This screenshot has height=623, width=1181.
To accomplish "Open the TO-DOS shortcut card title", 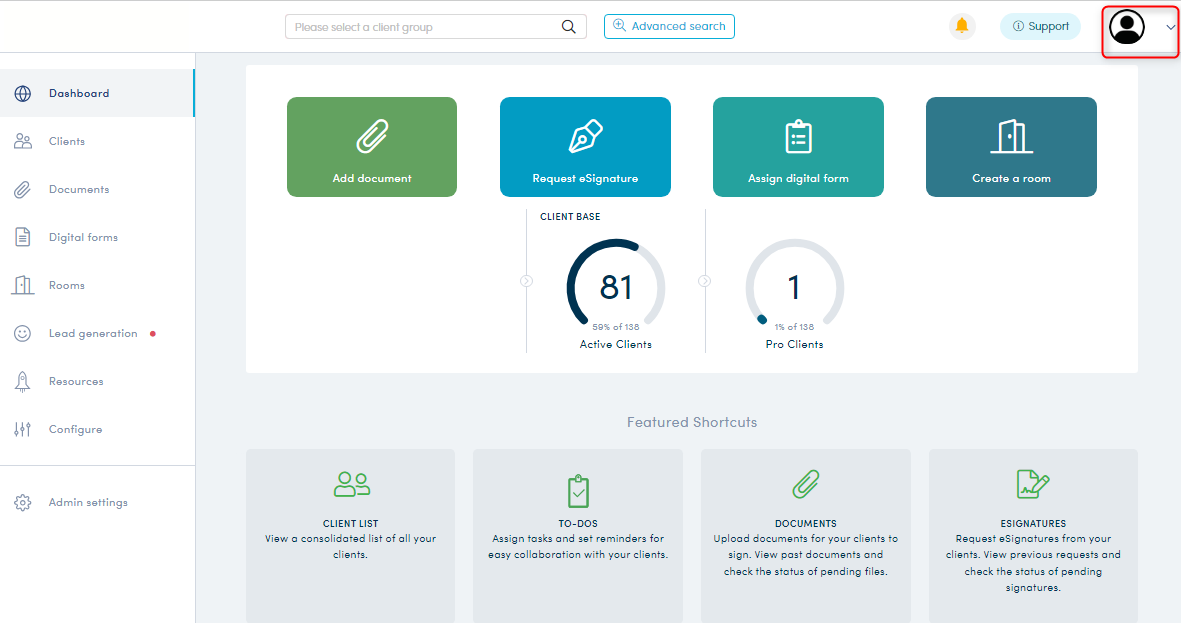I will (578, 524).
